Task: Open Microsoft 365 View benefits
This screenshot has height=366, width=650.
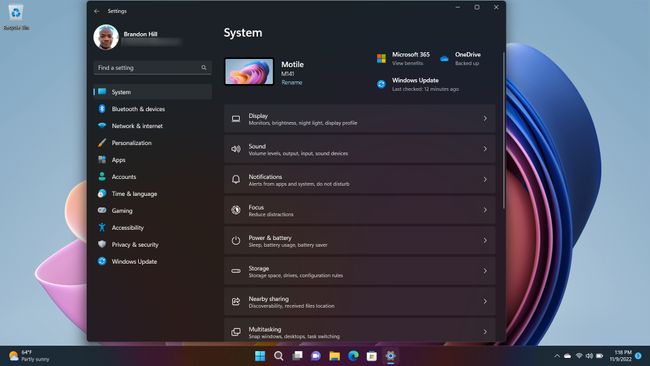Action: click(403, 58)
